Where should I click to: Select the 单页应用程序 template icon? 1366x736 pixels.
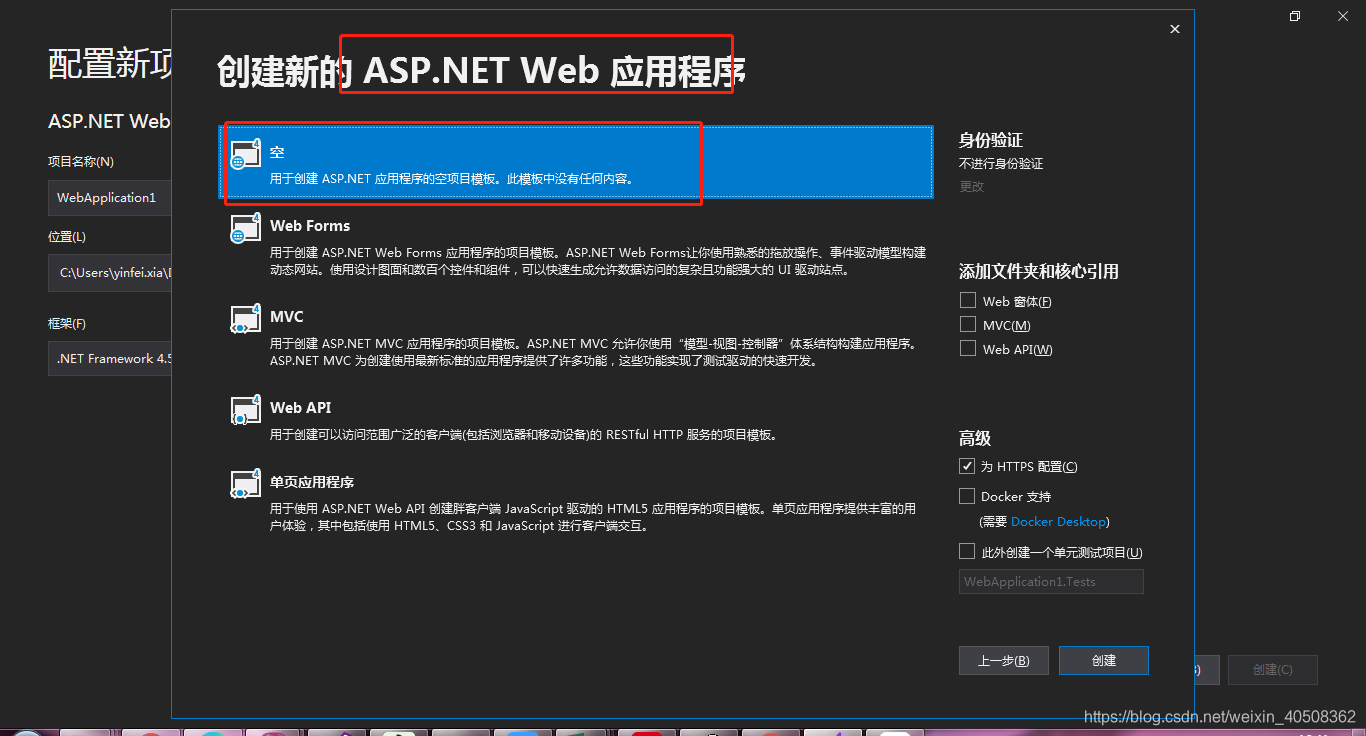246,484
